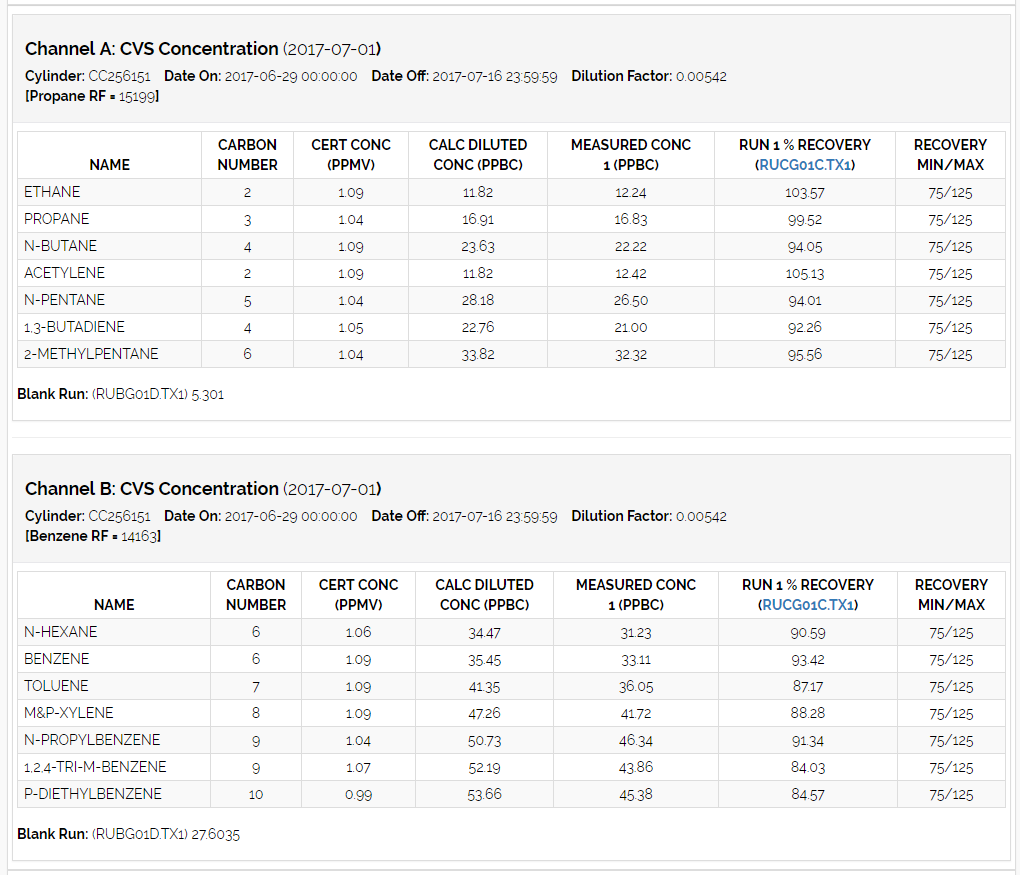Click the TOLUENE row name
This screenshot has height=875, width=1020.
point(56,686)
